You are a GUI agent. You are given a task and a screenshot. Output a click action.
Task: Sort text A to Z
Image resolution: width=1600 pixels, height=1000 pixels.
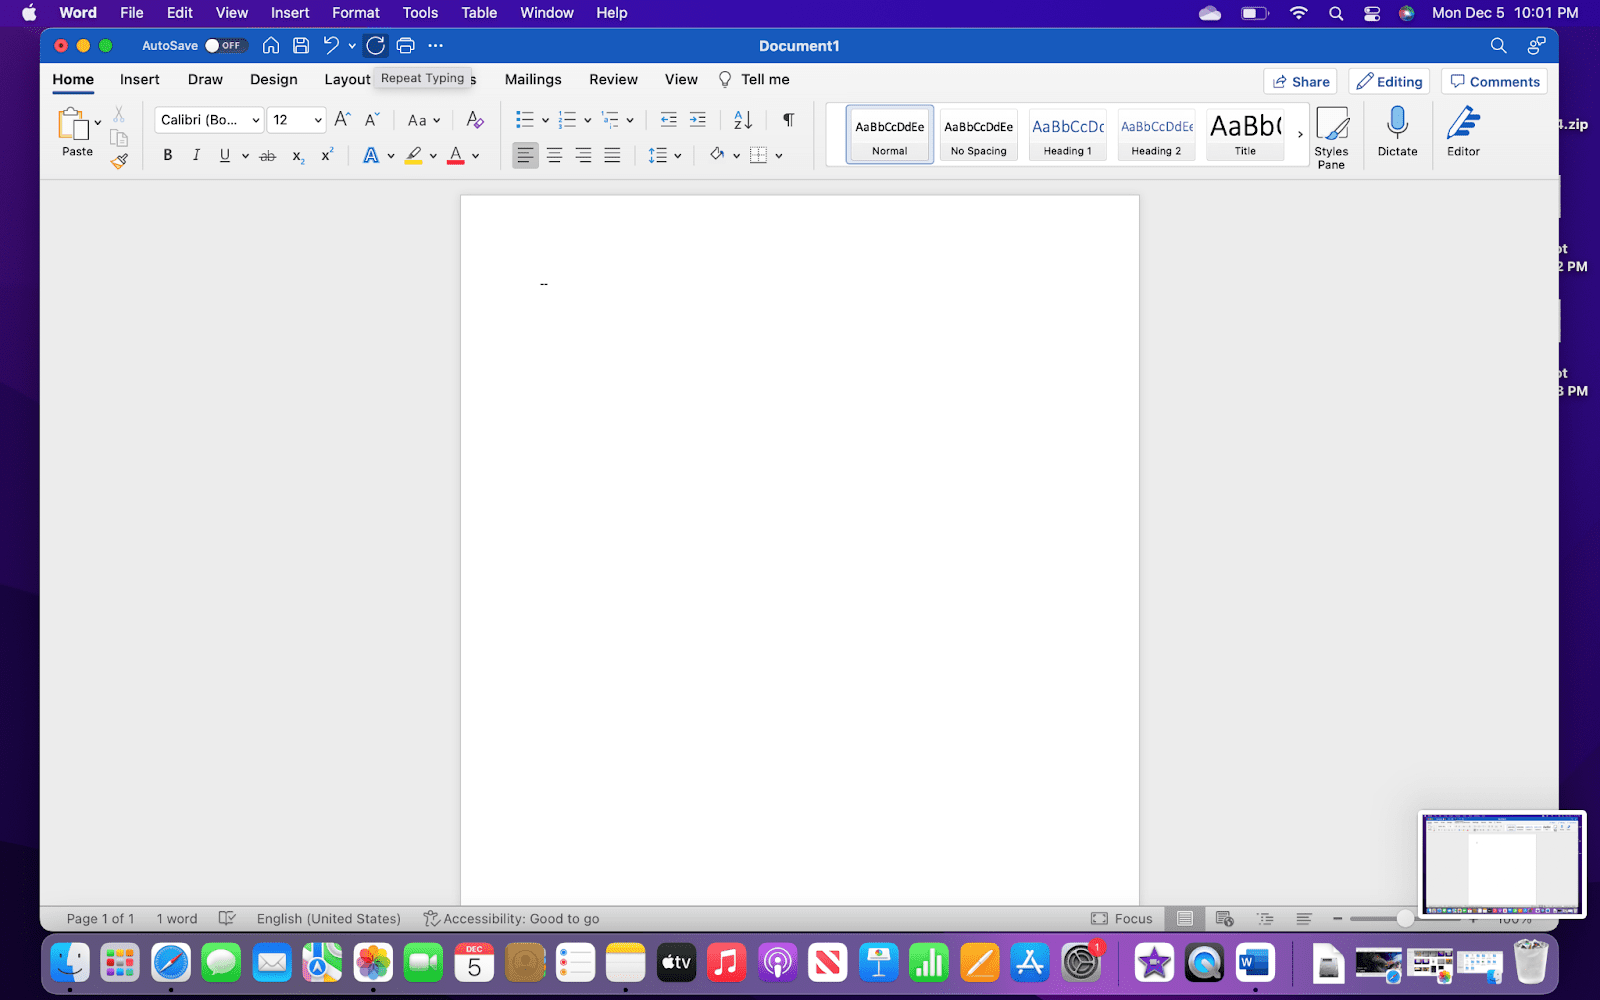click(x=743, y=120)
